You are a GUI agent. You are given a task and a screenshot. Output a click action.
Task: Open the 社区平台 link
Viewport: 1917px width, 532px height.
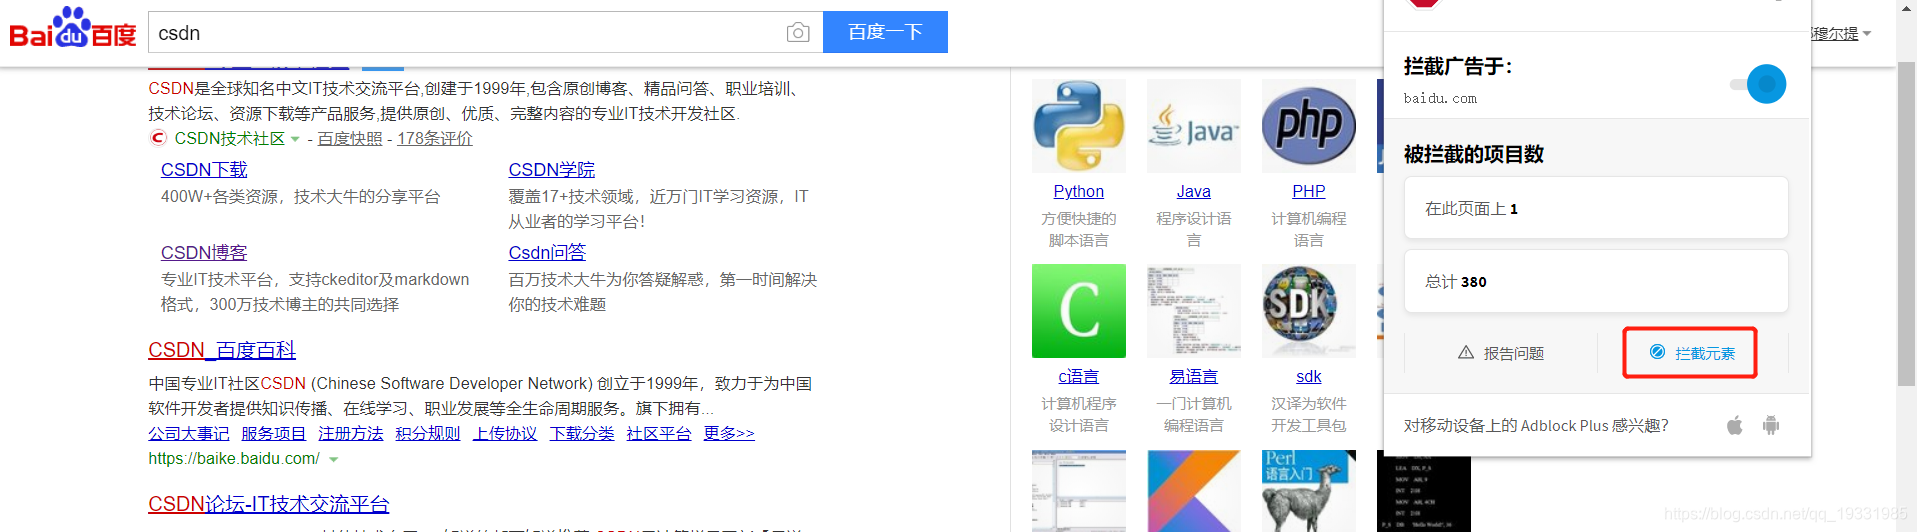click(659, 433)
